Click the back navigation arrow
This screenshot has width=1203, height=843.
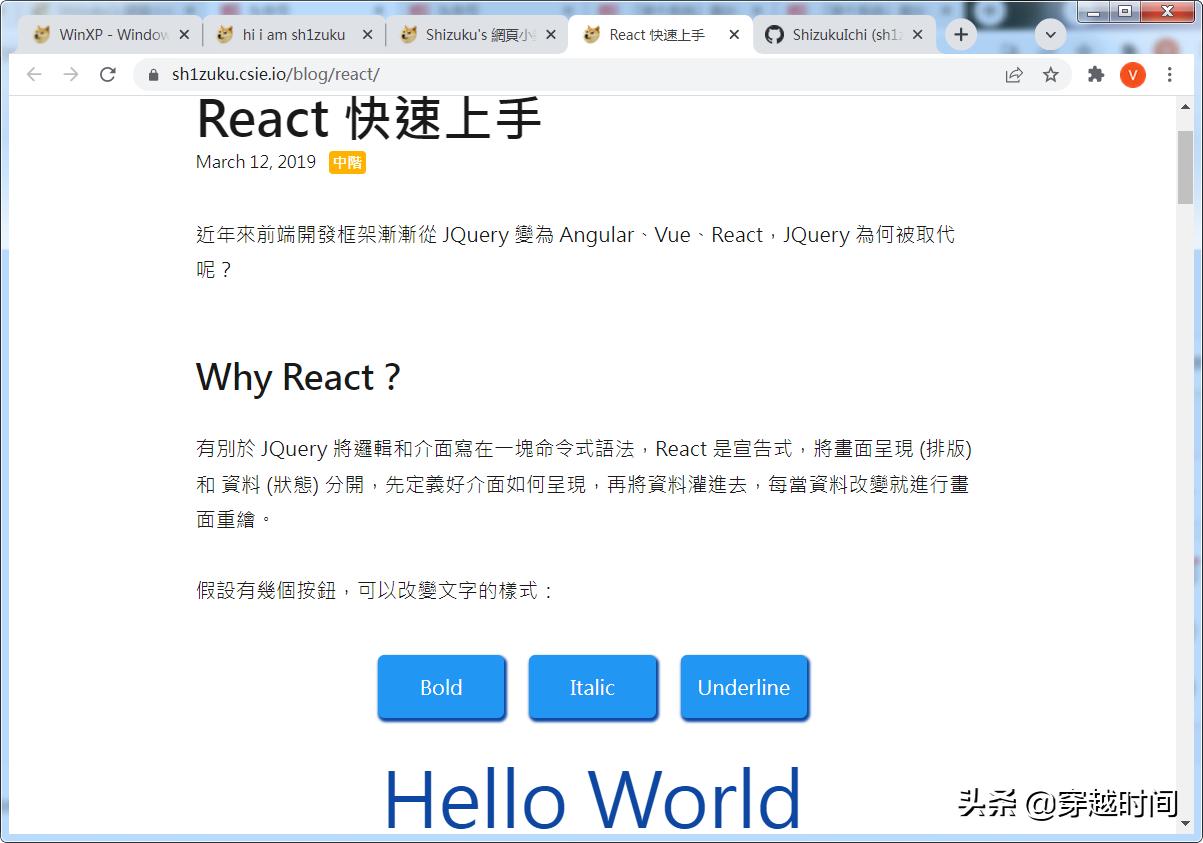coord(33,74)
